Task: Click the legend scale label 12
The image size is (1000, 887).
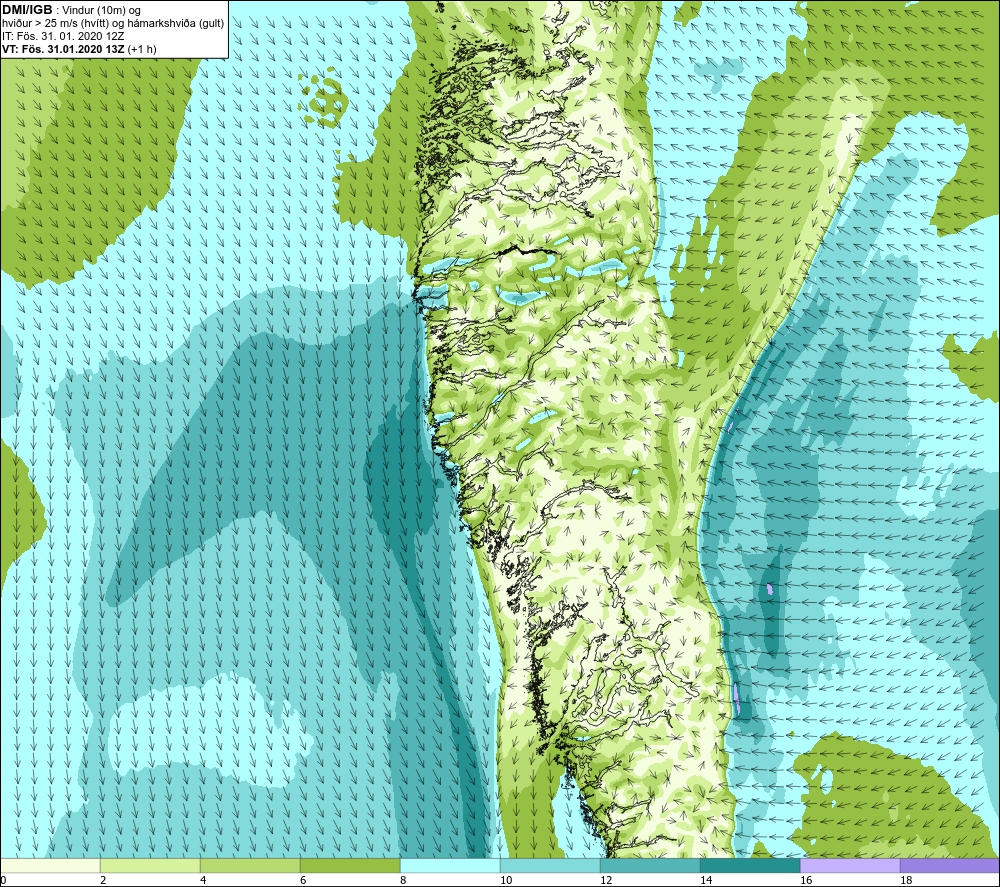Action: [x=606, y=880]
